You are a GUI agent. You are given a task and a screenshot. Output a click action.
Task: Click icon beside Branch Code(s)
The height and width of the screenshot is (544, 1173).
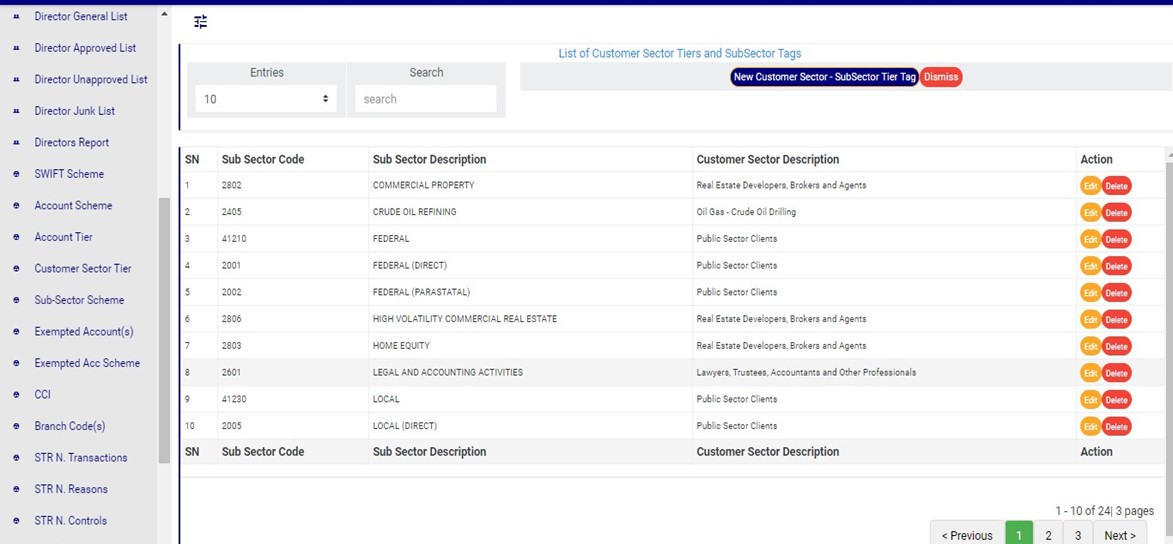[x=16, y=426]
